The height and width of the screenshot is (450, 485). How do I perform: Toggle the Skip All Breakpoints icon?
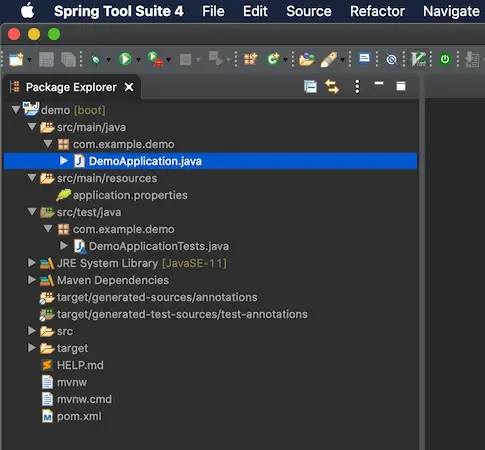(391, 59)
